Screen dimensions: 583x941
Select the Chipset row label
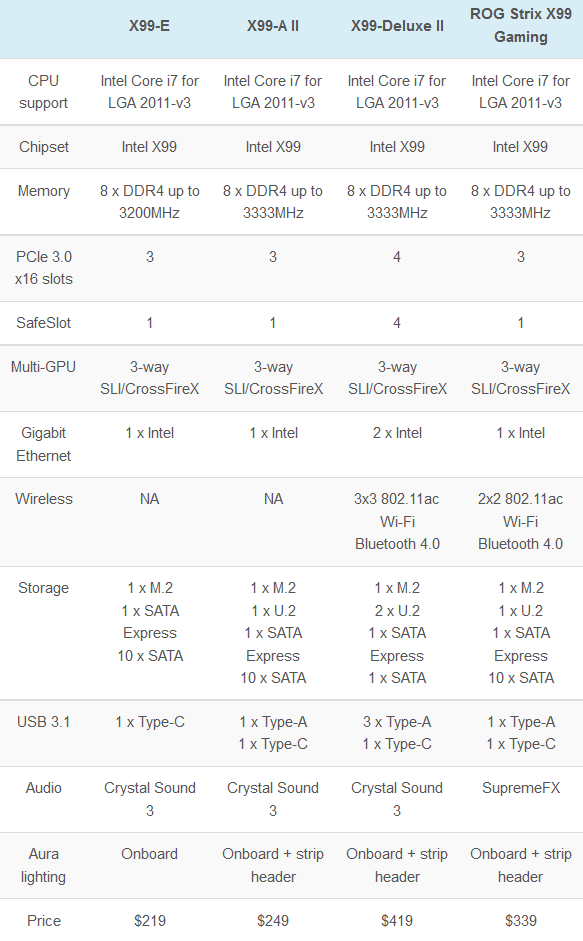pyautogui.click(x=43, y=147)
